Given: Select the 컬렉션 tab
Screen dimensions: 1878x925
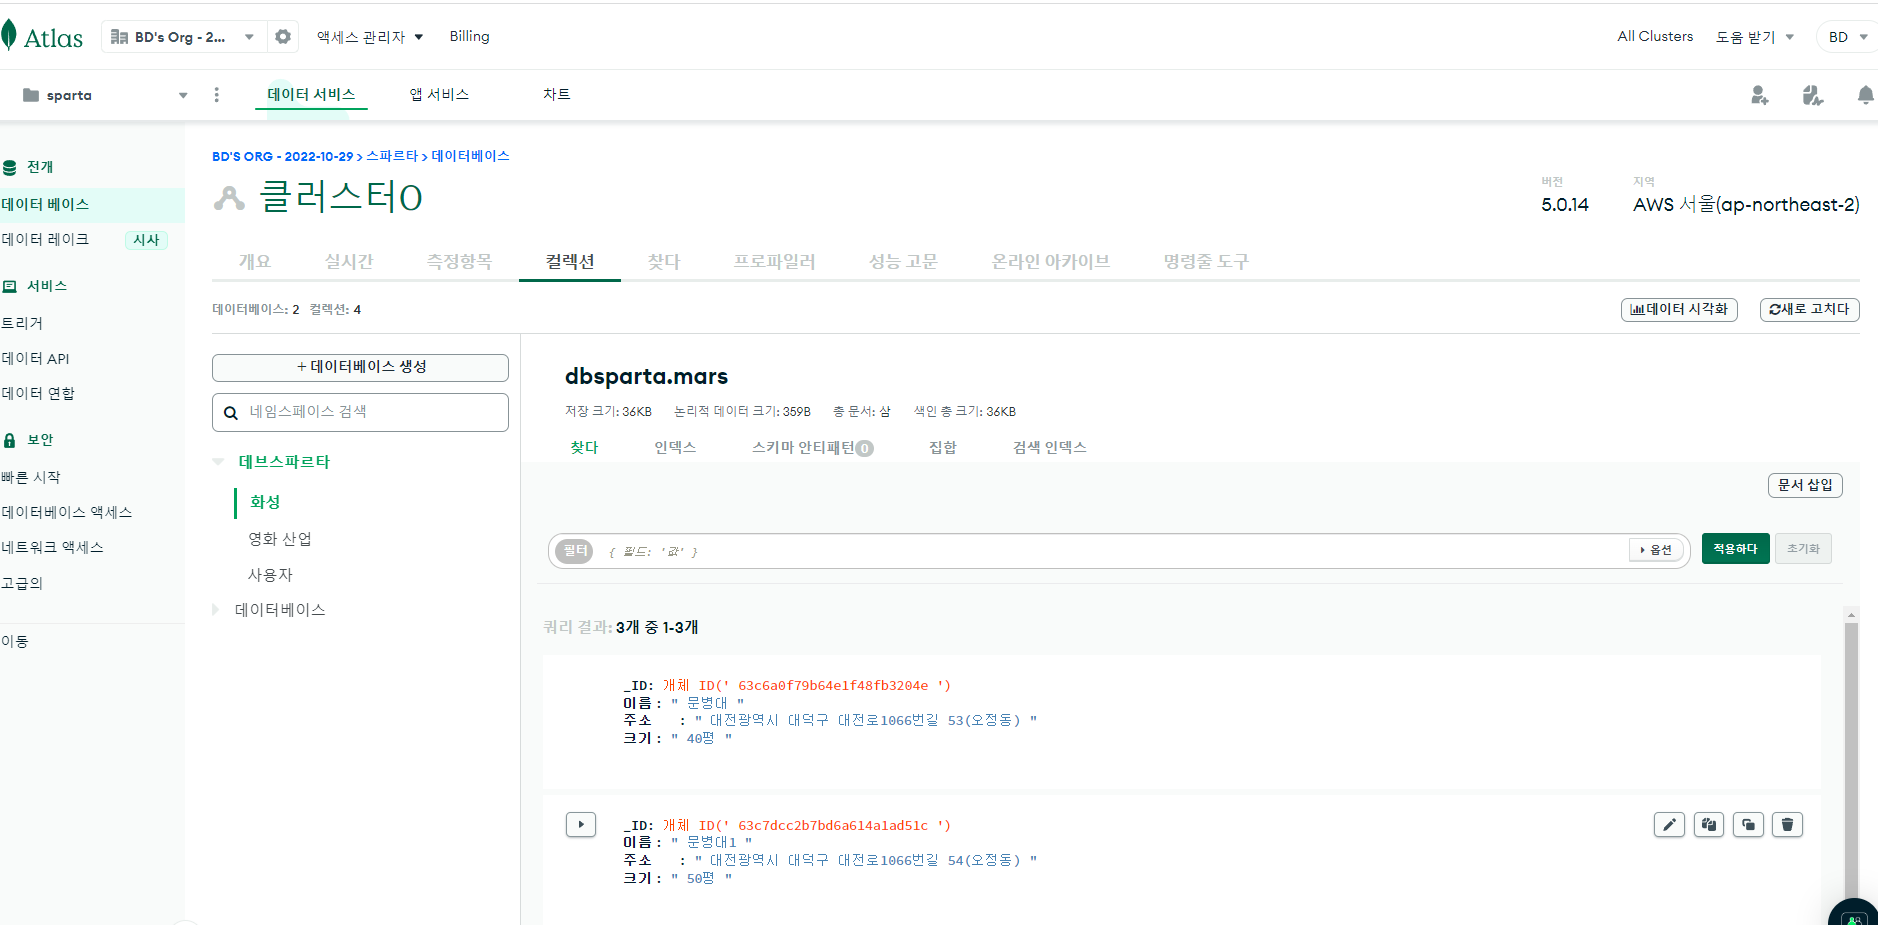Looking at the screenshot, I should 570,261.
